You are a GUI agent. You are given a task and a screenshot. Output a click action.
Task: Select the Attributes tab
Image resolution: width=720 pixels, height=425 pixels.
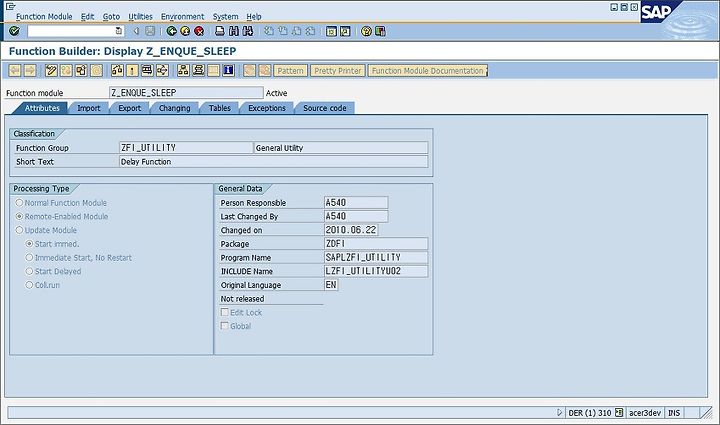click(x=42, y=108)
